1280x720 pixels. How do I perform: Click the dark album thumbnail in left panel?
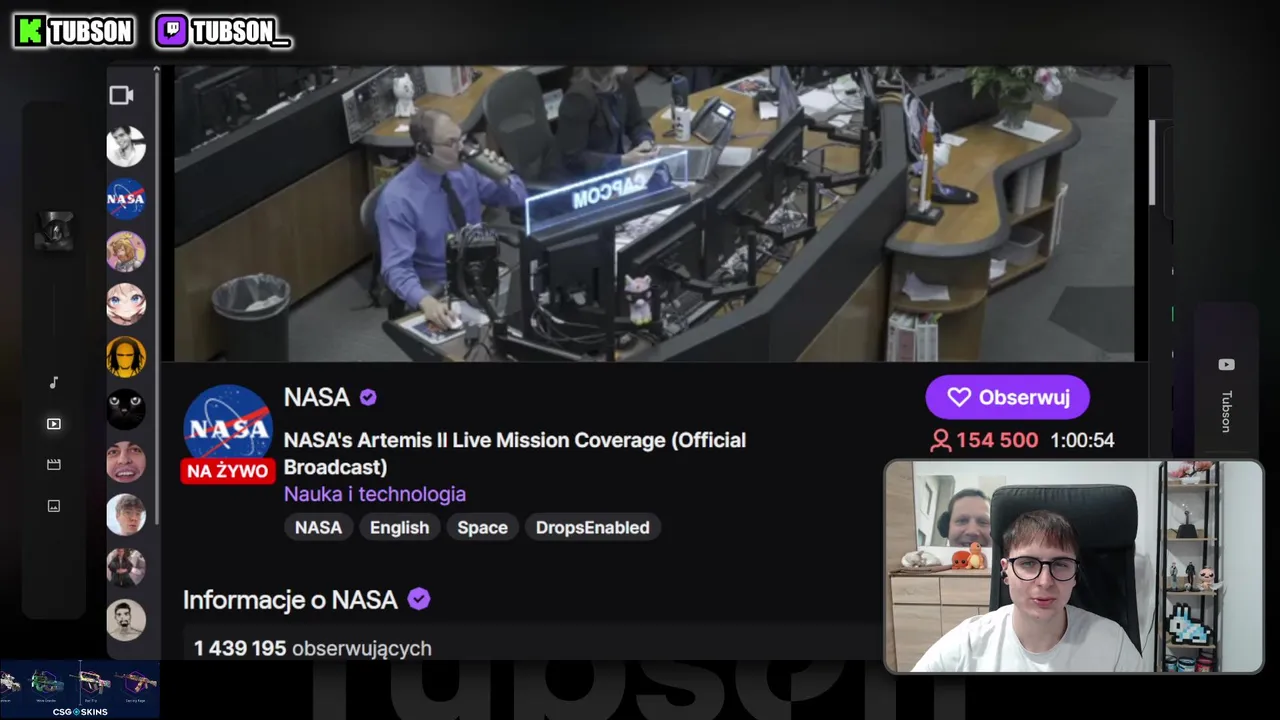coord(54,231)
